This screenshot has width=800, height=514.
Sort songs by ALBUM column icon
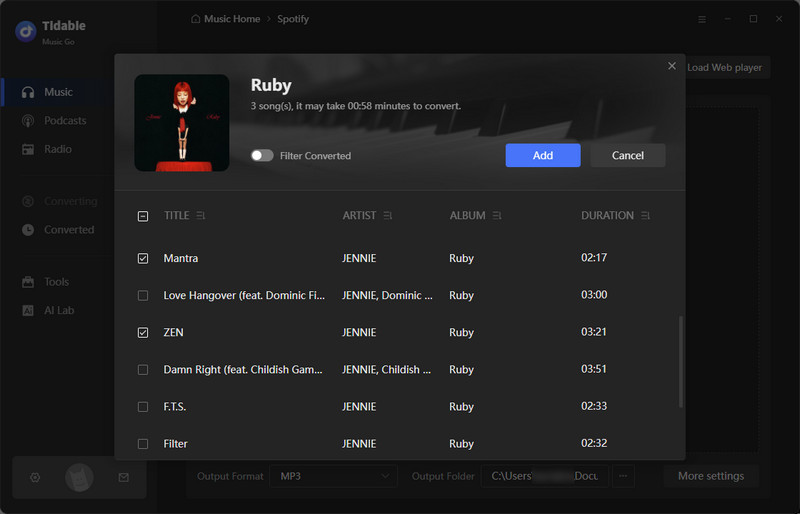pos(497,216)
